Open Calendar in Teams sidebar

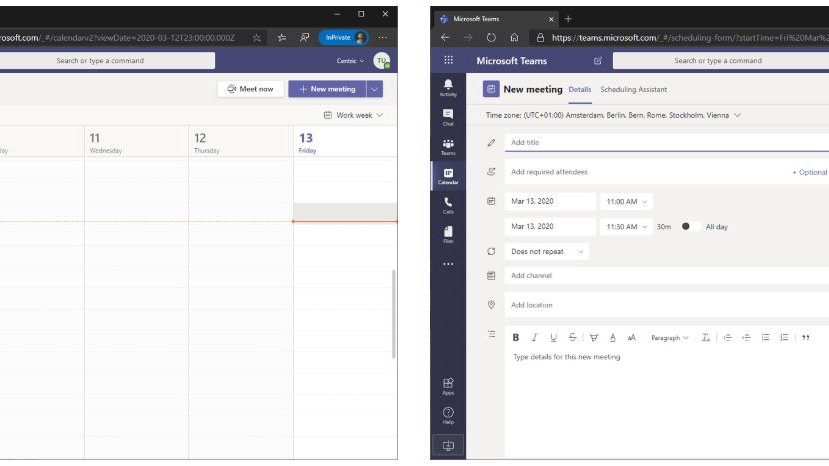(x=448, y=176)
